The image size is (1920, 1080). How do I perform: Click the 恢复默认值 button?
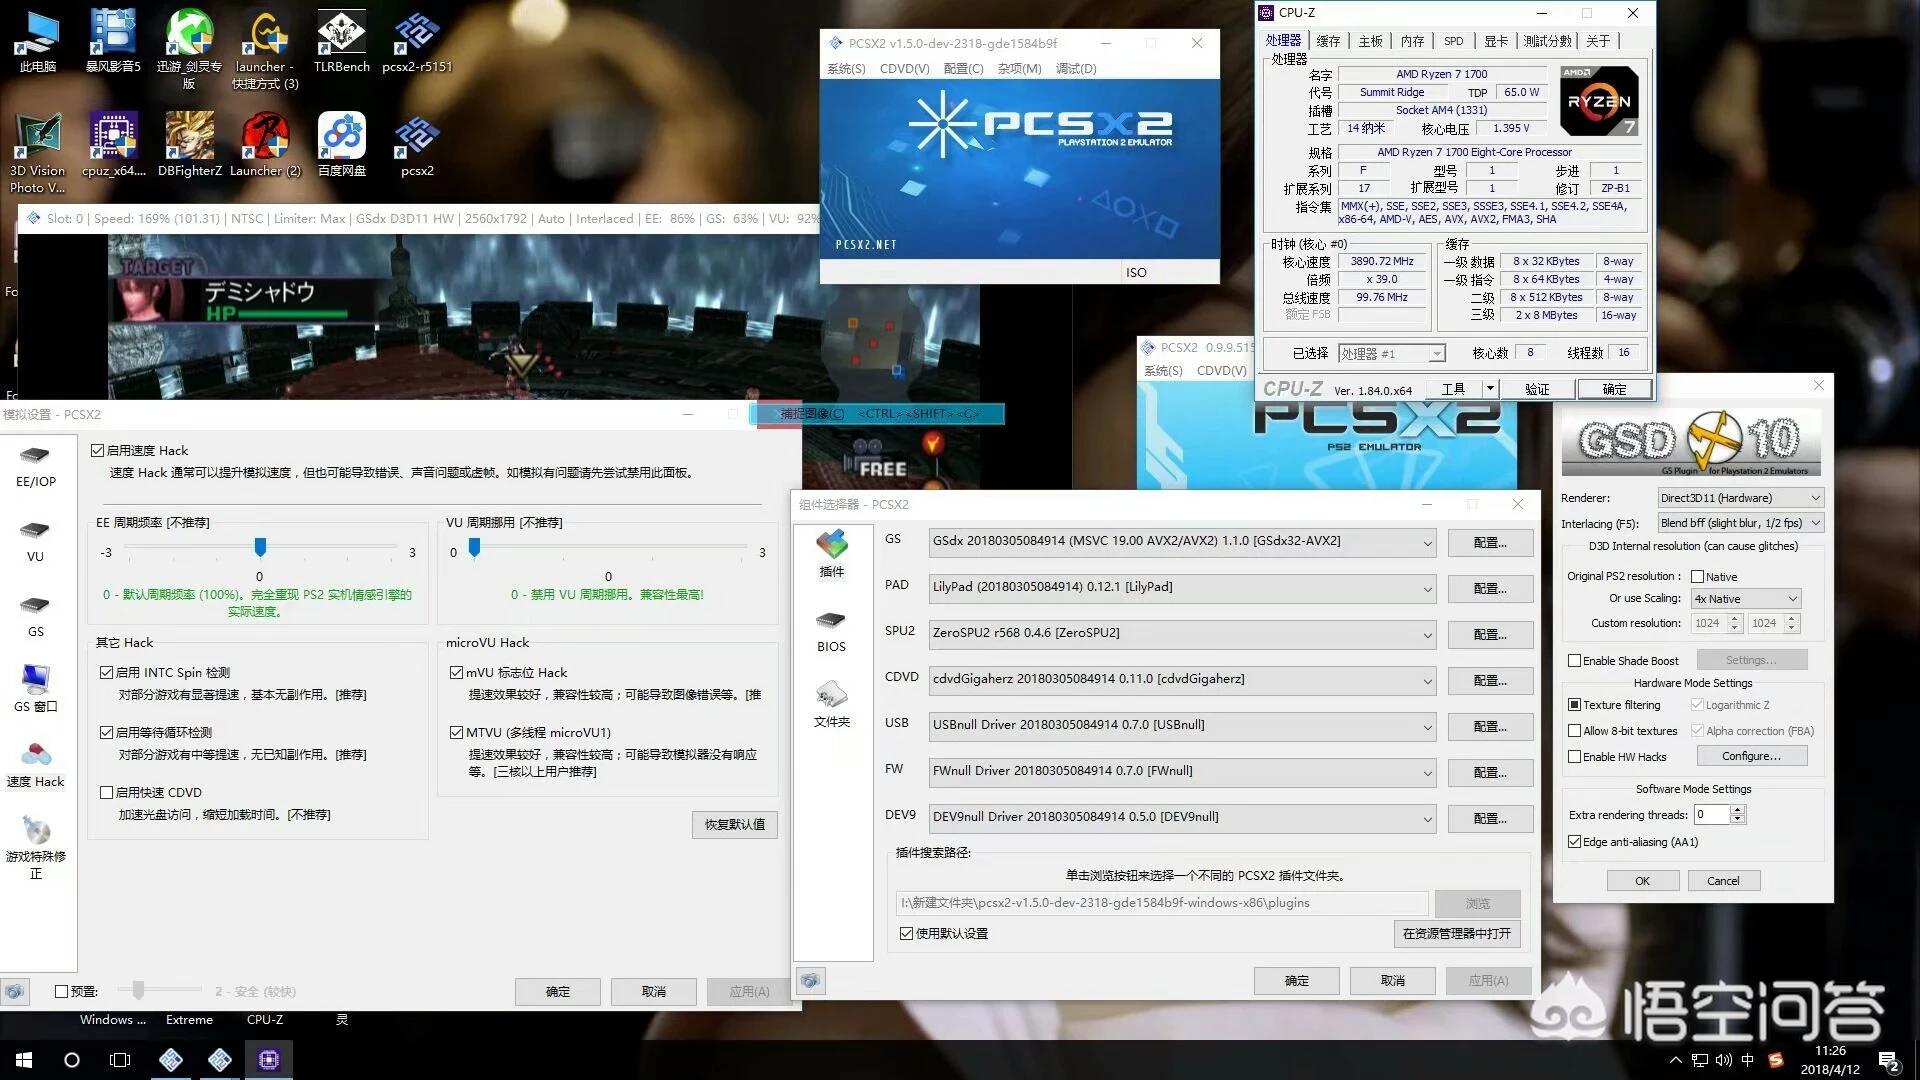coord(734,825)
